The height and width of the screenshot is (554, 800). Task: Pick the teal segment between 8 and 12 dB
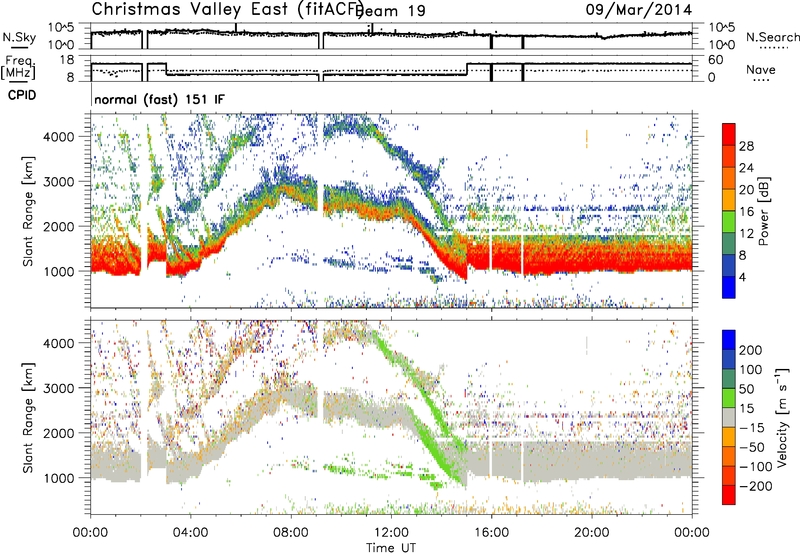[x=729, y=243]
